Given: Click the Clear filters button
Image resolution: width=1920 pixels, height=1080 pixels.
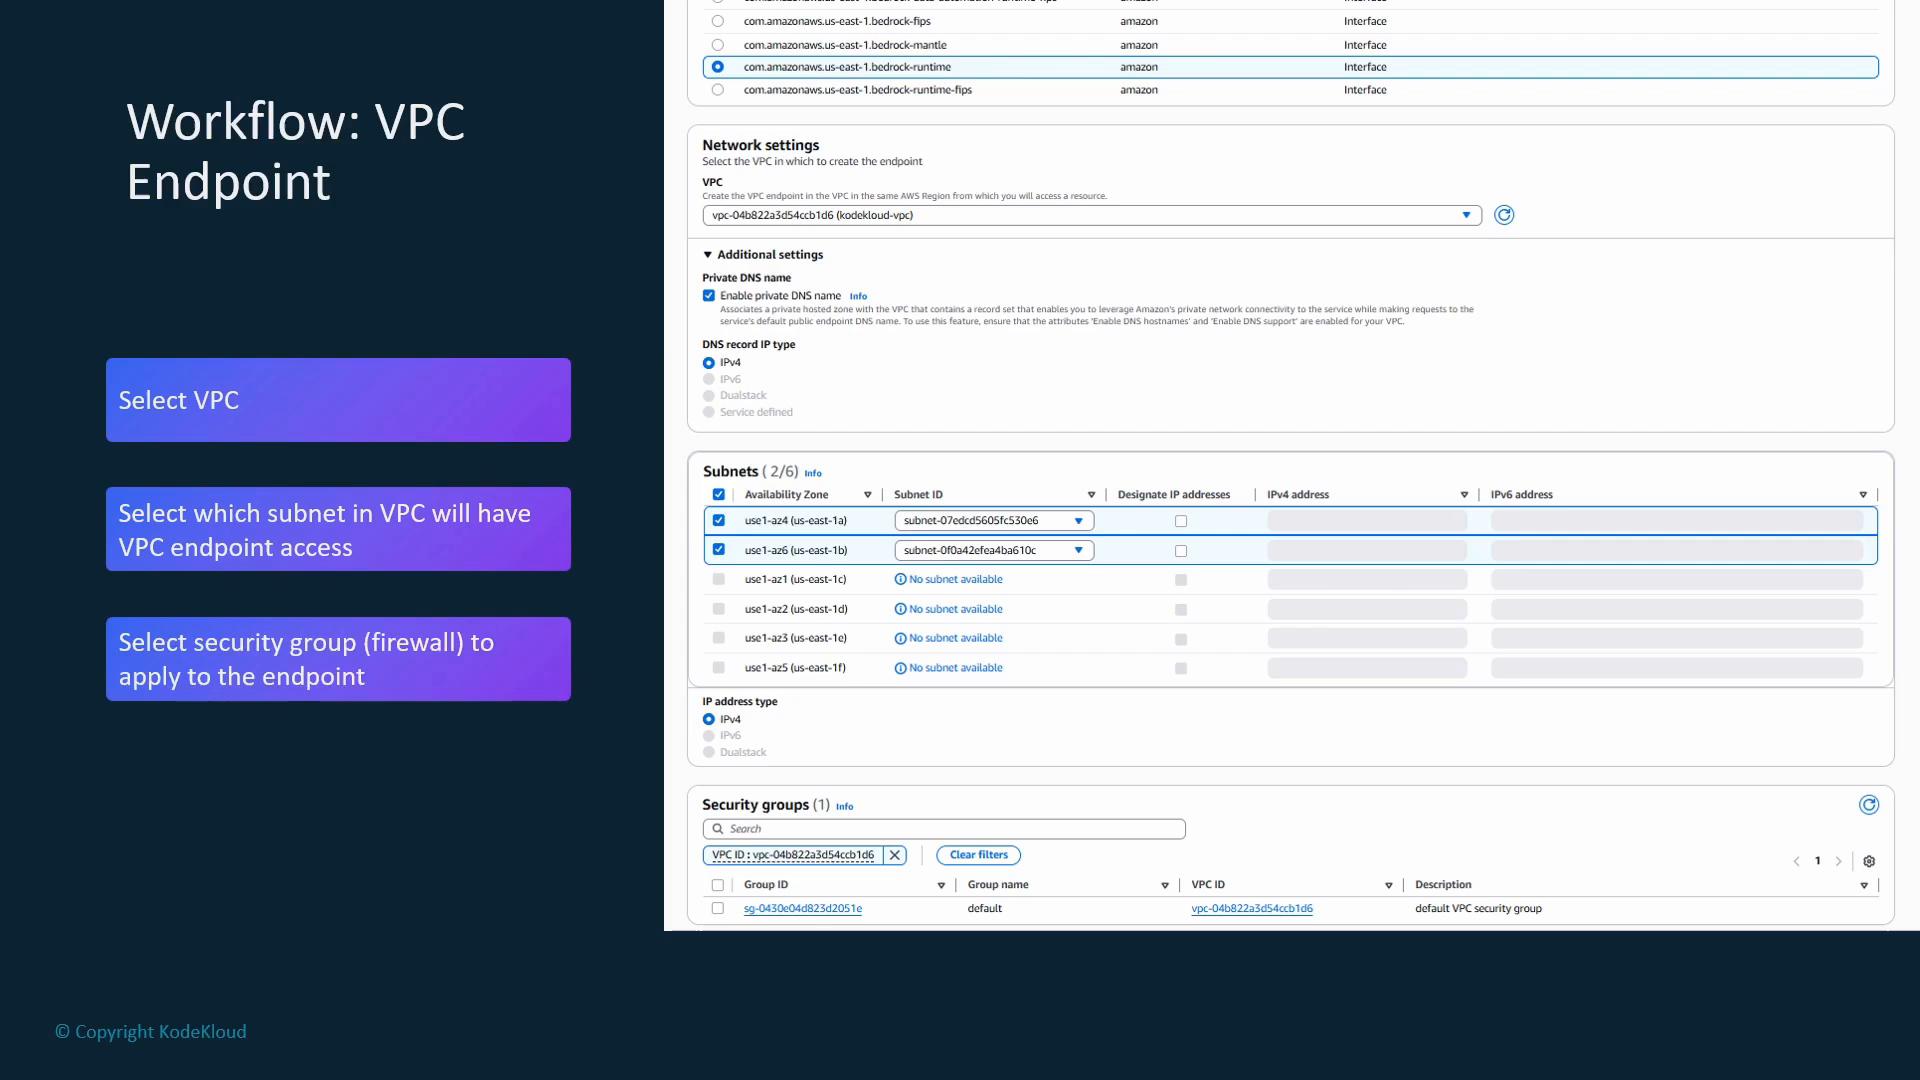Looking at the screenshot, I should (978, 855).
